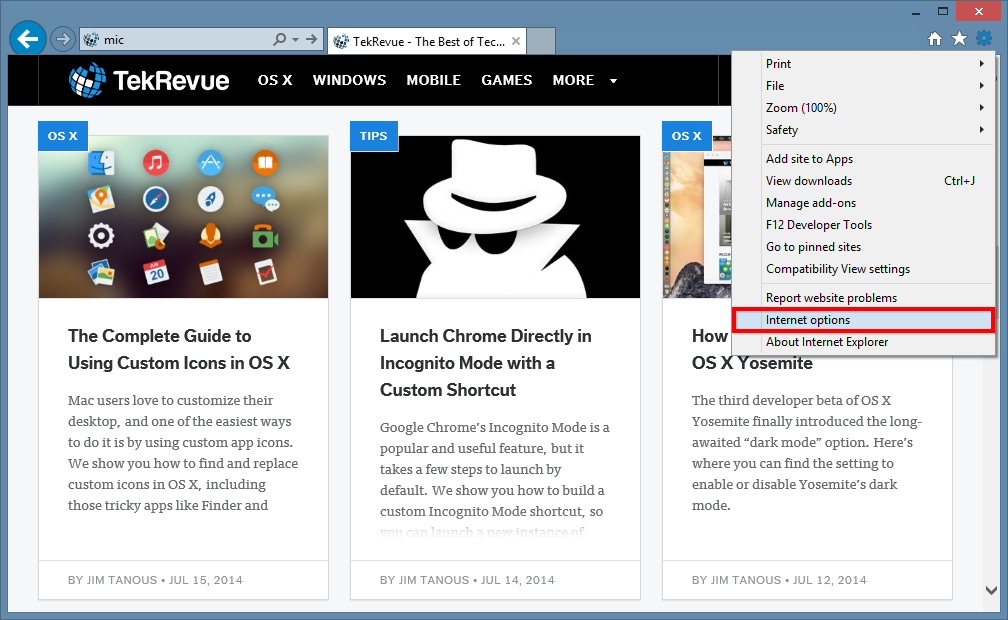This screenshot has height=620, width=1008.
Task: Open the custom icons article thumbnail
Action: tap(183, 217)
